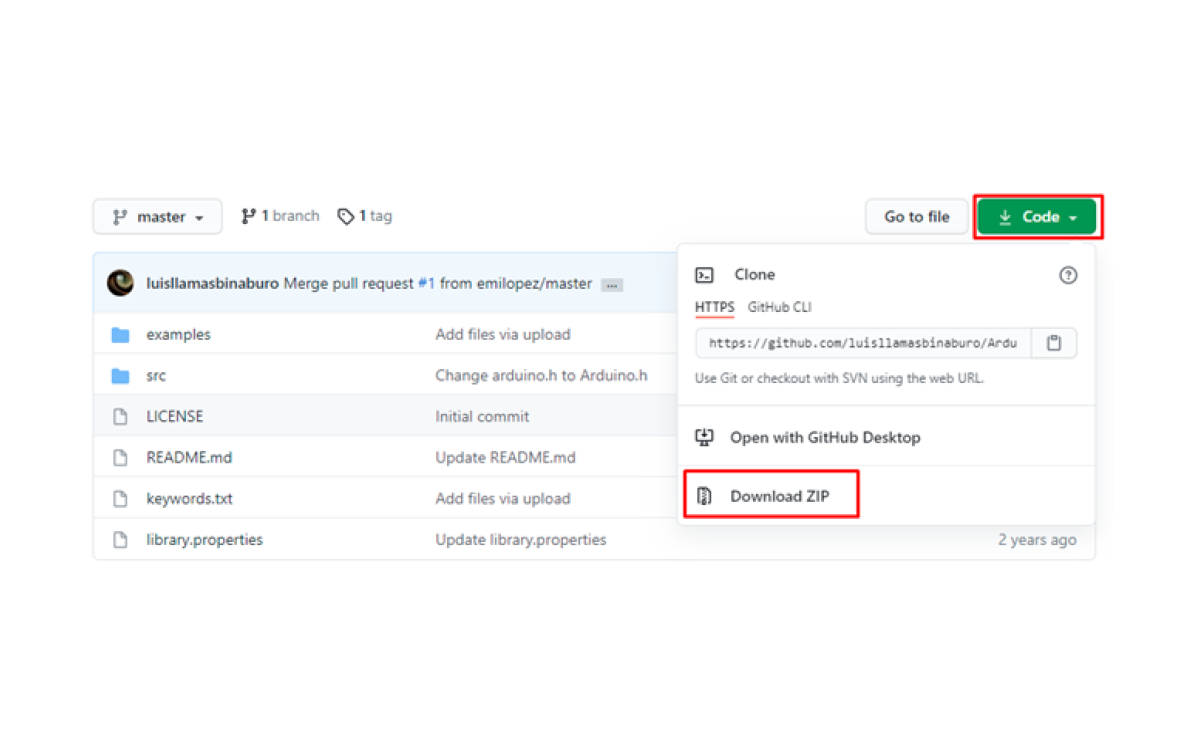Open the LICENSE file name
Image resolution: width=1200 pixels, height=750 pixels.
(x=175, y=417)
